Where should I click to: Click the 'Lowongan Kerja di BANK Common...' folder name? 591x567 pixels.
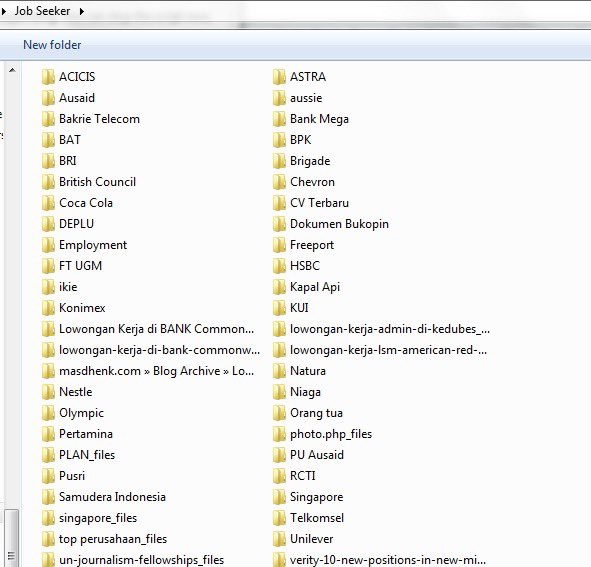[156, 329]
